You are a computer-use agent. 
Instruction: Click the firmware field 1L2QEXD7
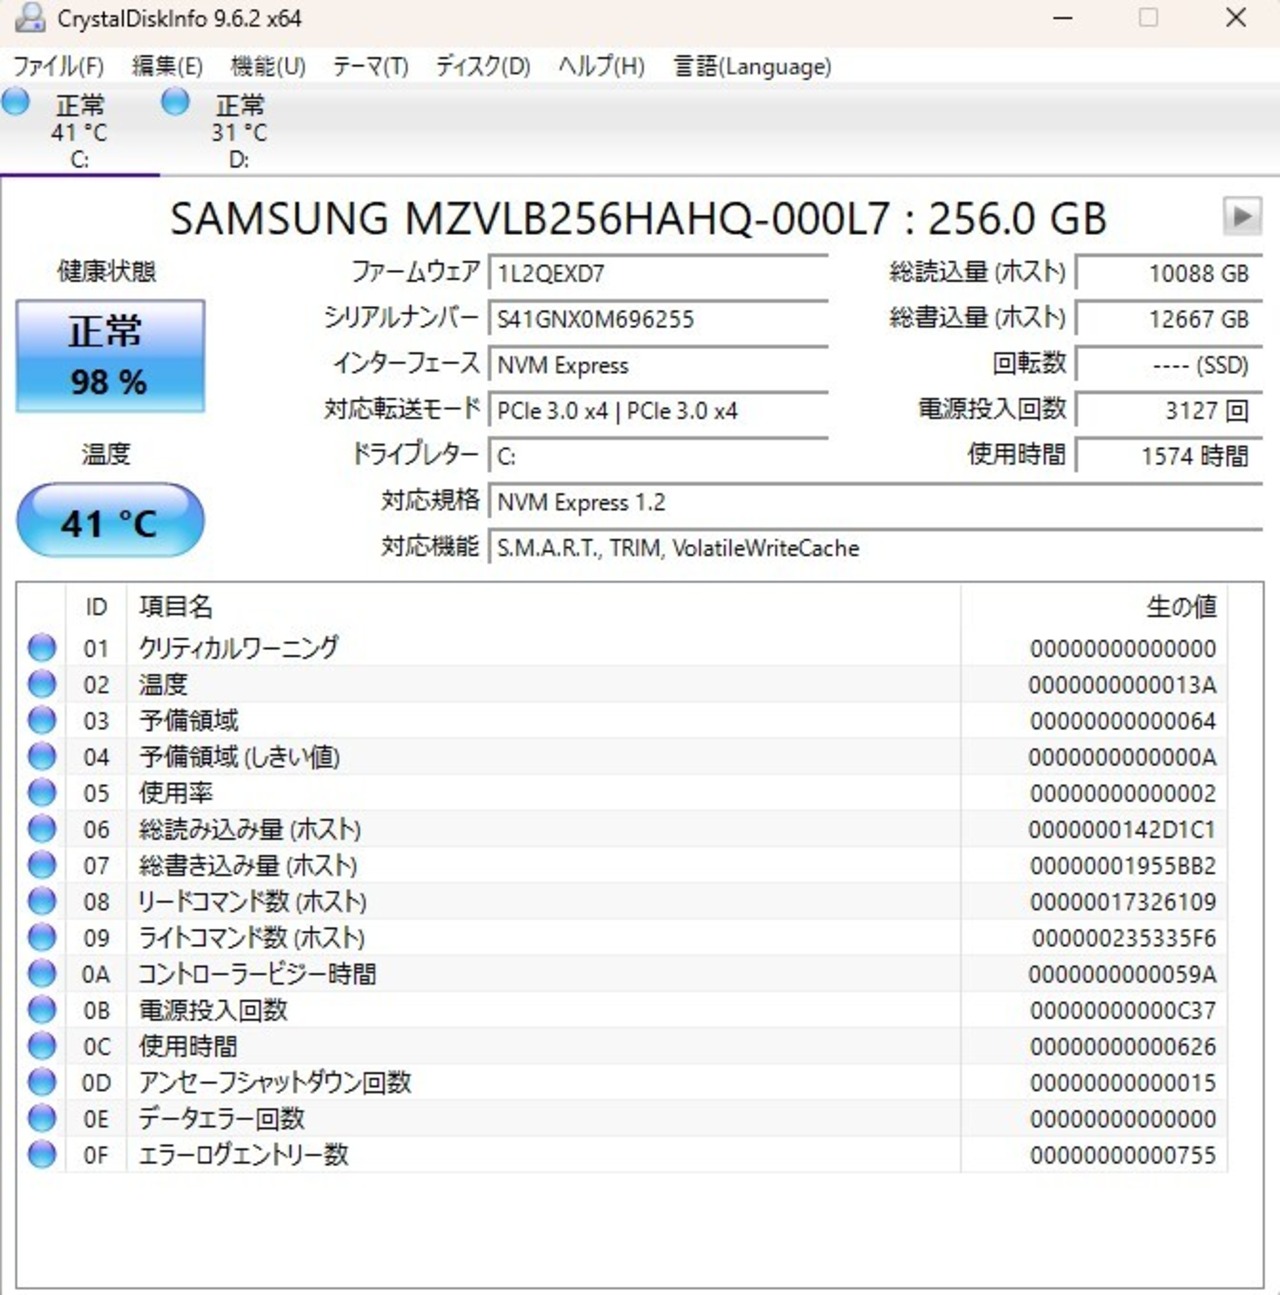click(658, 273)
